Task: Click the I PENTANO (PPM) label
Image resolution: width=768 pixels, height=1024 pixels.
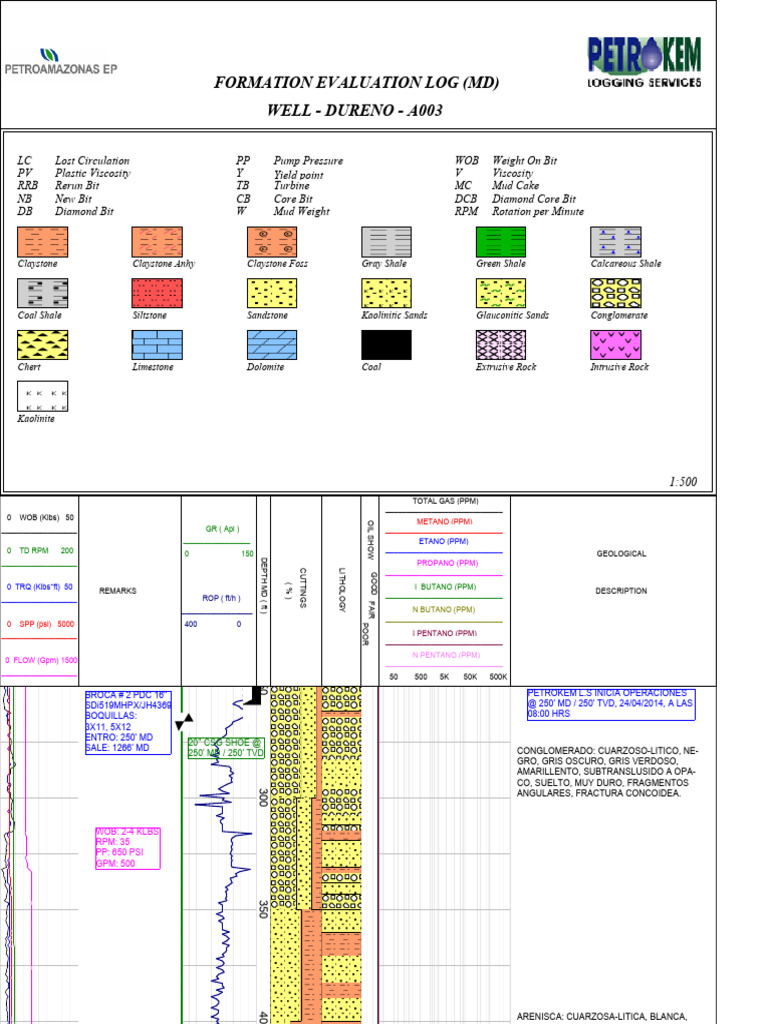Action: tap(444, 633)
